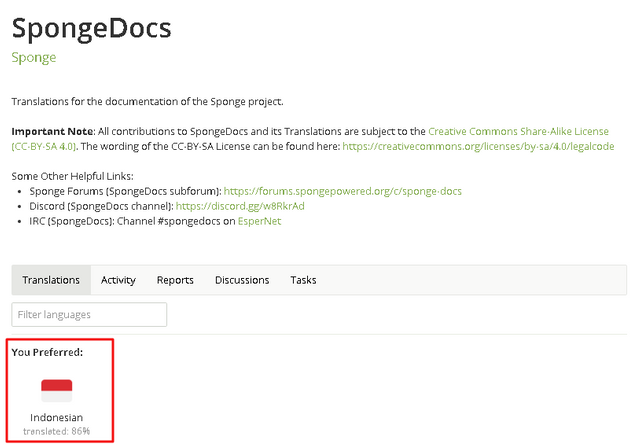Image resolution: width=640 pixels, height=445 pixels.
Task: Focus the Filter languages input field
Action: (89, 314)
